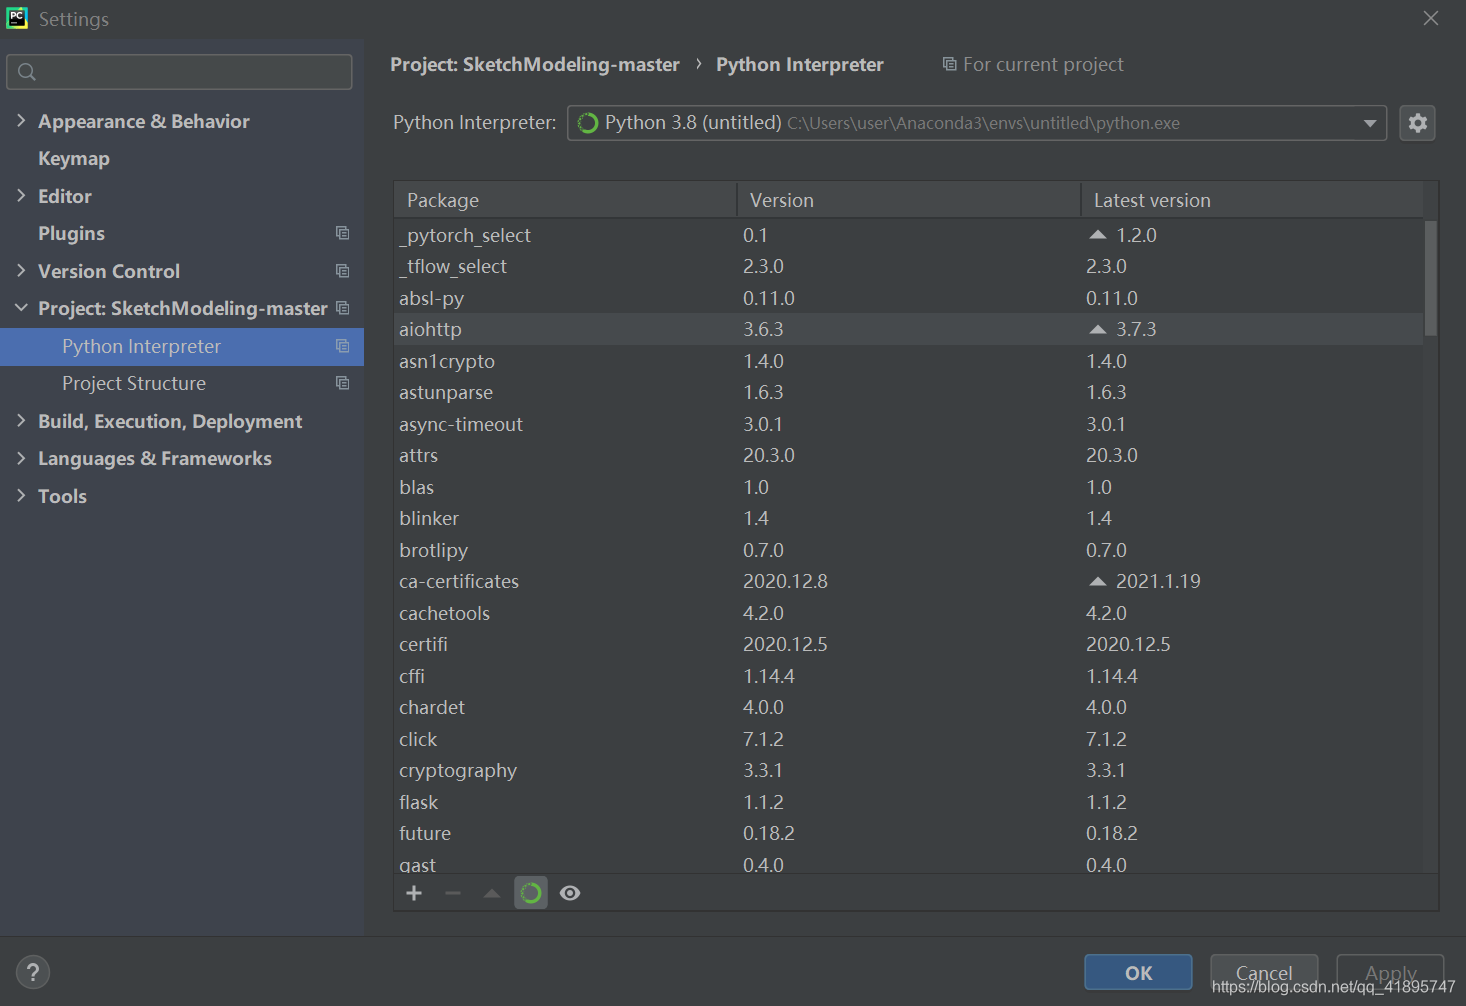
Task: Select the flask package row
Action: point(909,802)
